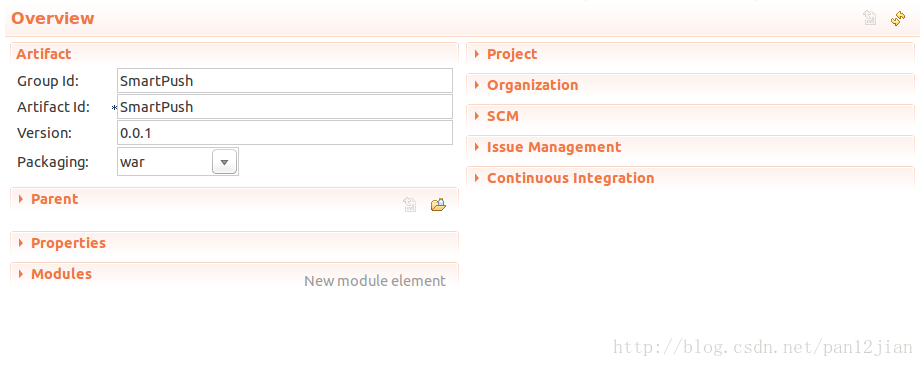This screenshot has height=367, width=924.
Task: Click the Packaging combo box showing war
Action: tap(178, 162)
